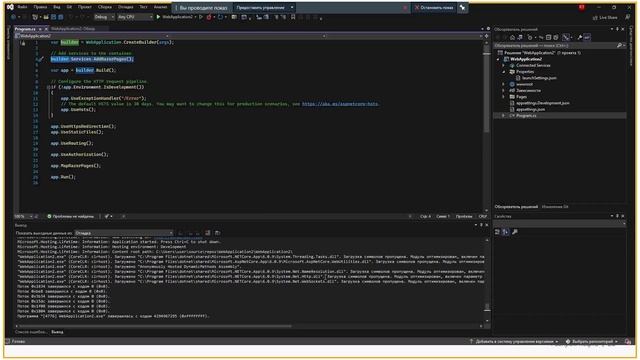640x360 pixels.
Task: Open the Файл menu
Action: coord(22,7)
